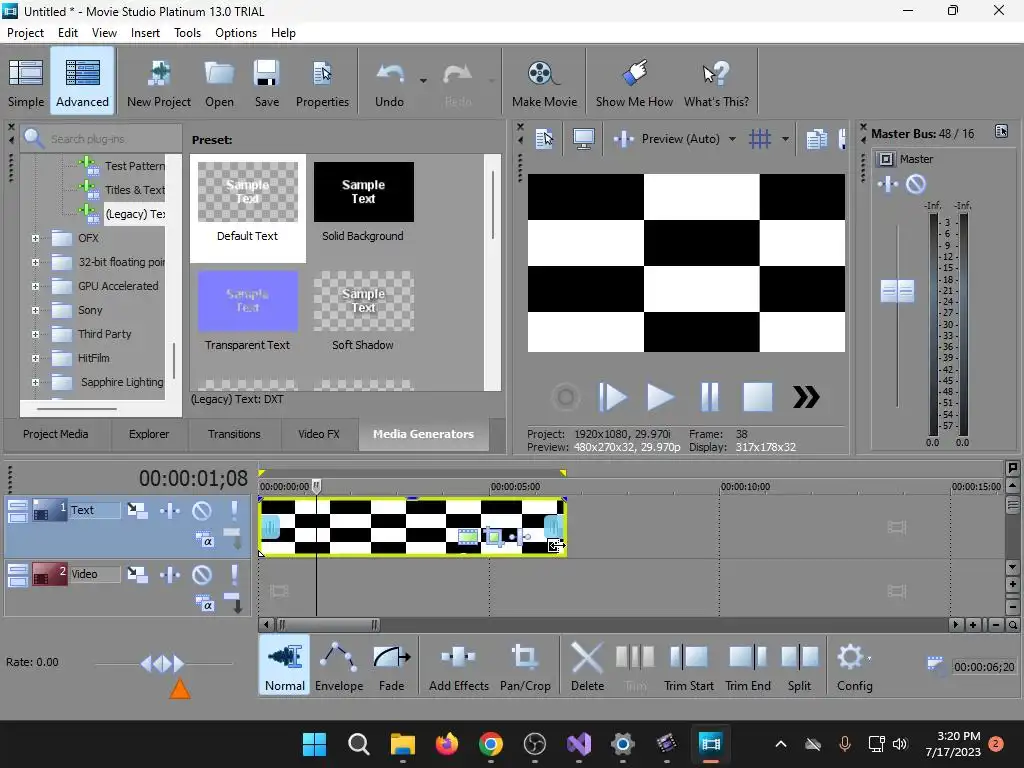This screenshot has width=1024, height=768.
Task: Click Add Effects button
Action: 458,665
